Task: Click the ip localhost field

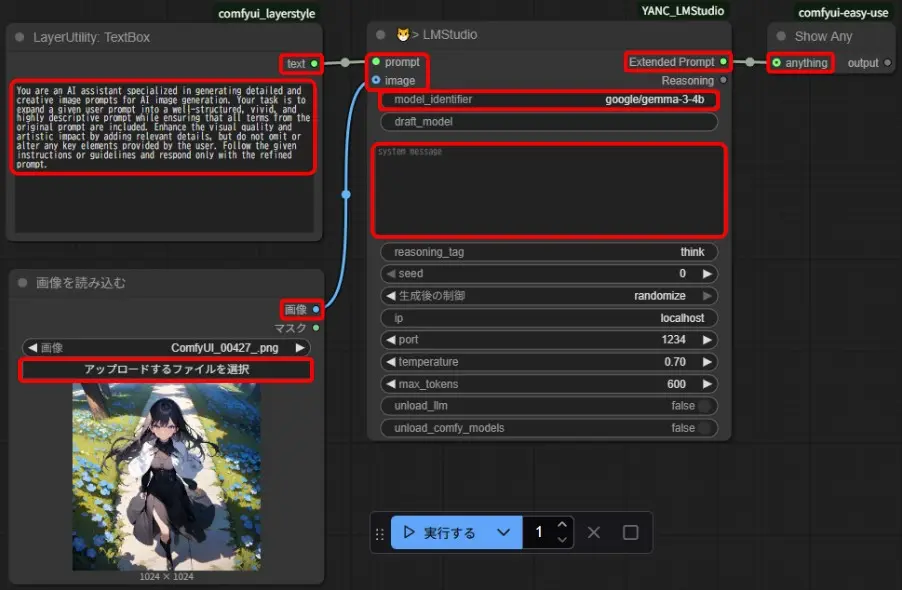Action: (x=549, y=317)
